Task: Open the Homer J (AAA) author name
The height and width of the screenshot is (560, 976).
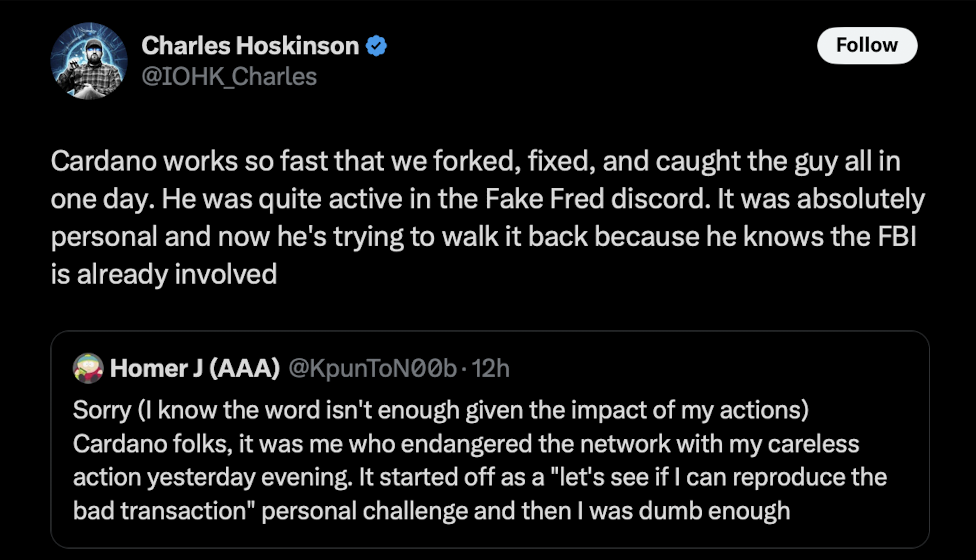Action: click(194, 368)
